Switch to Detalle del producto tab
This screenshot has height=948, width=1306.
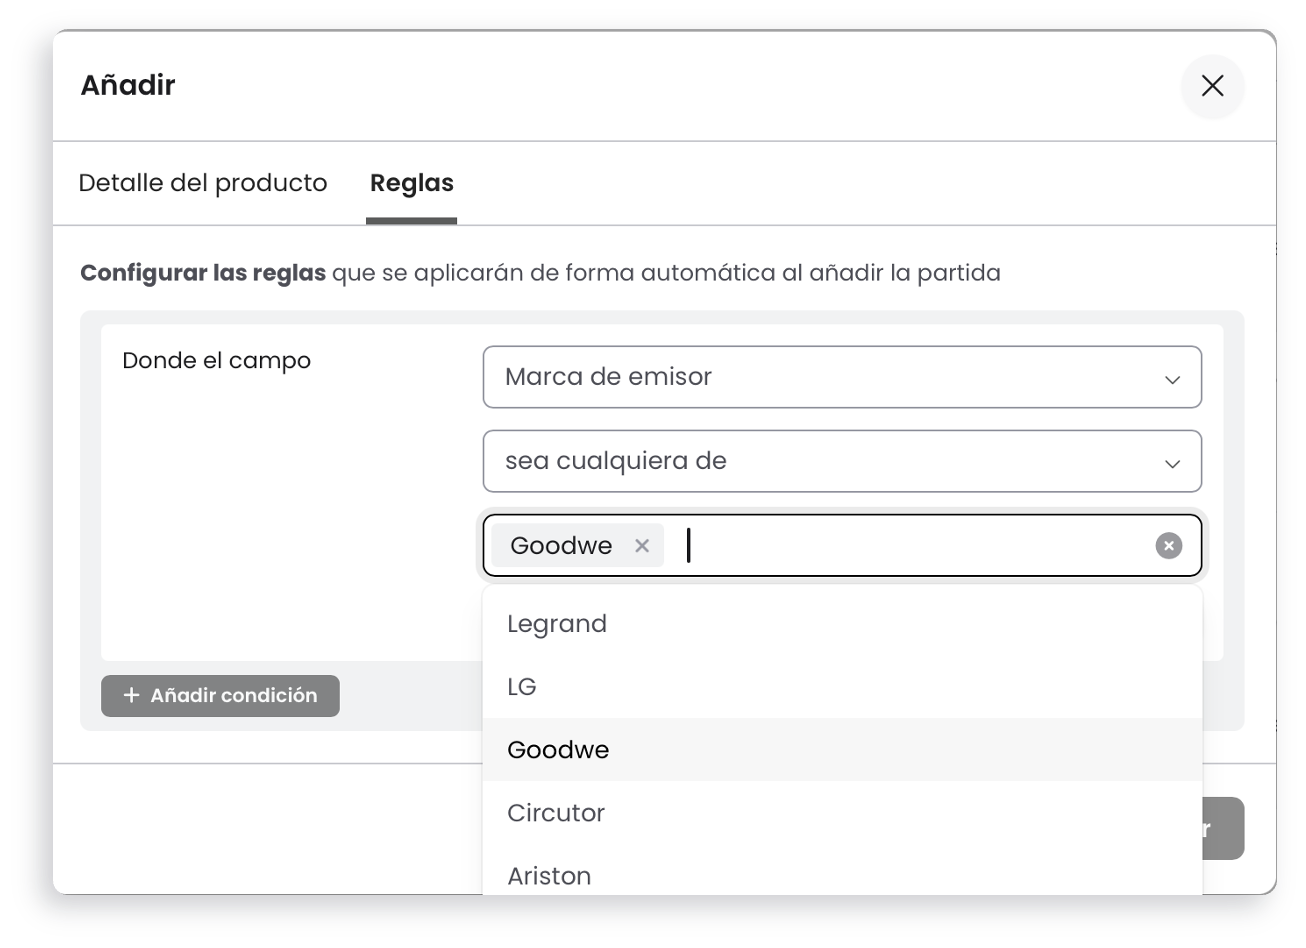[x=203, y=183]
